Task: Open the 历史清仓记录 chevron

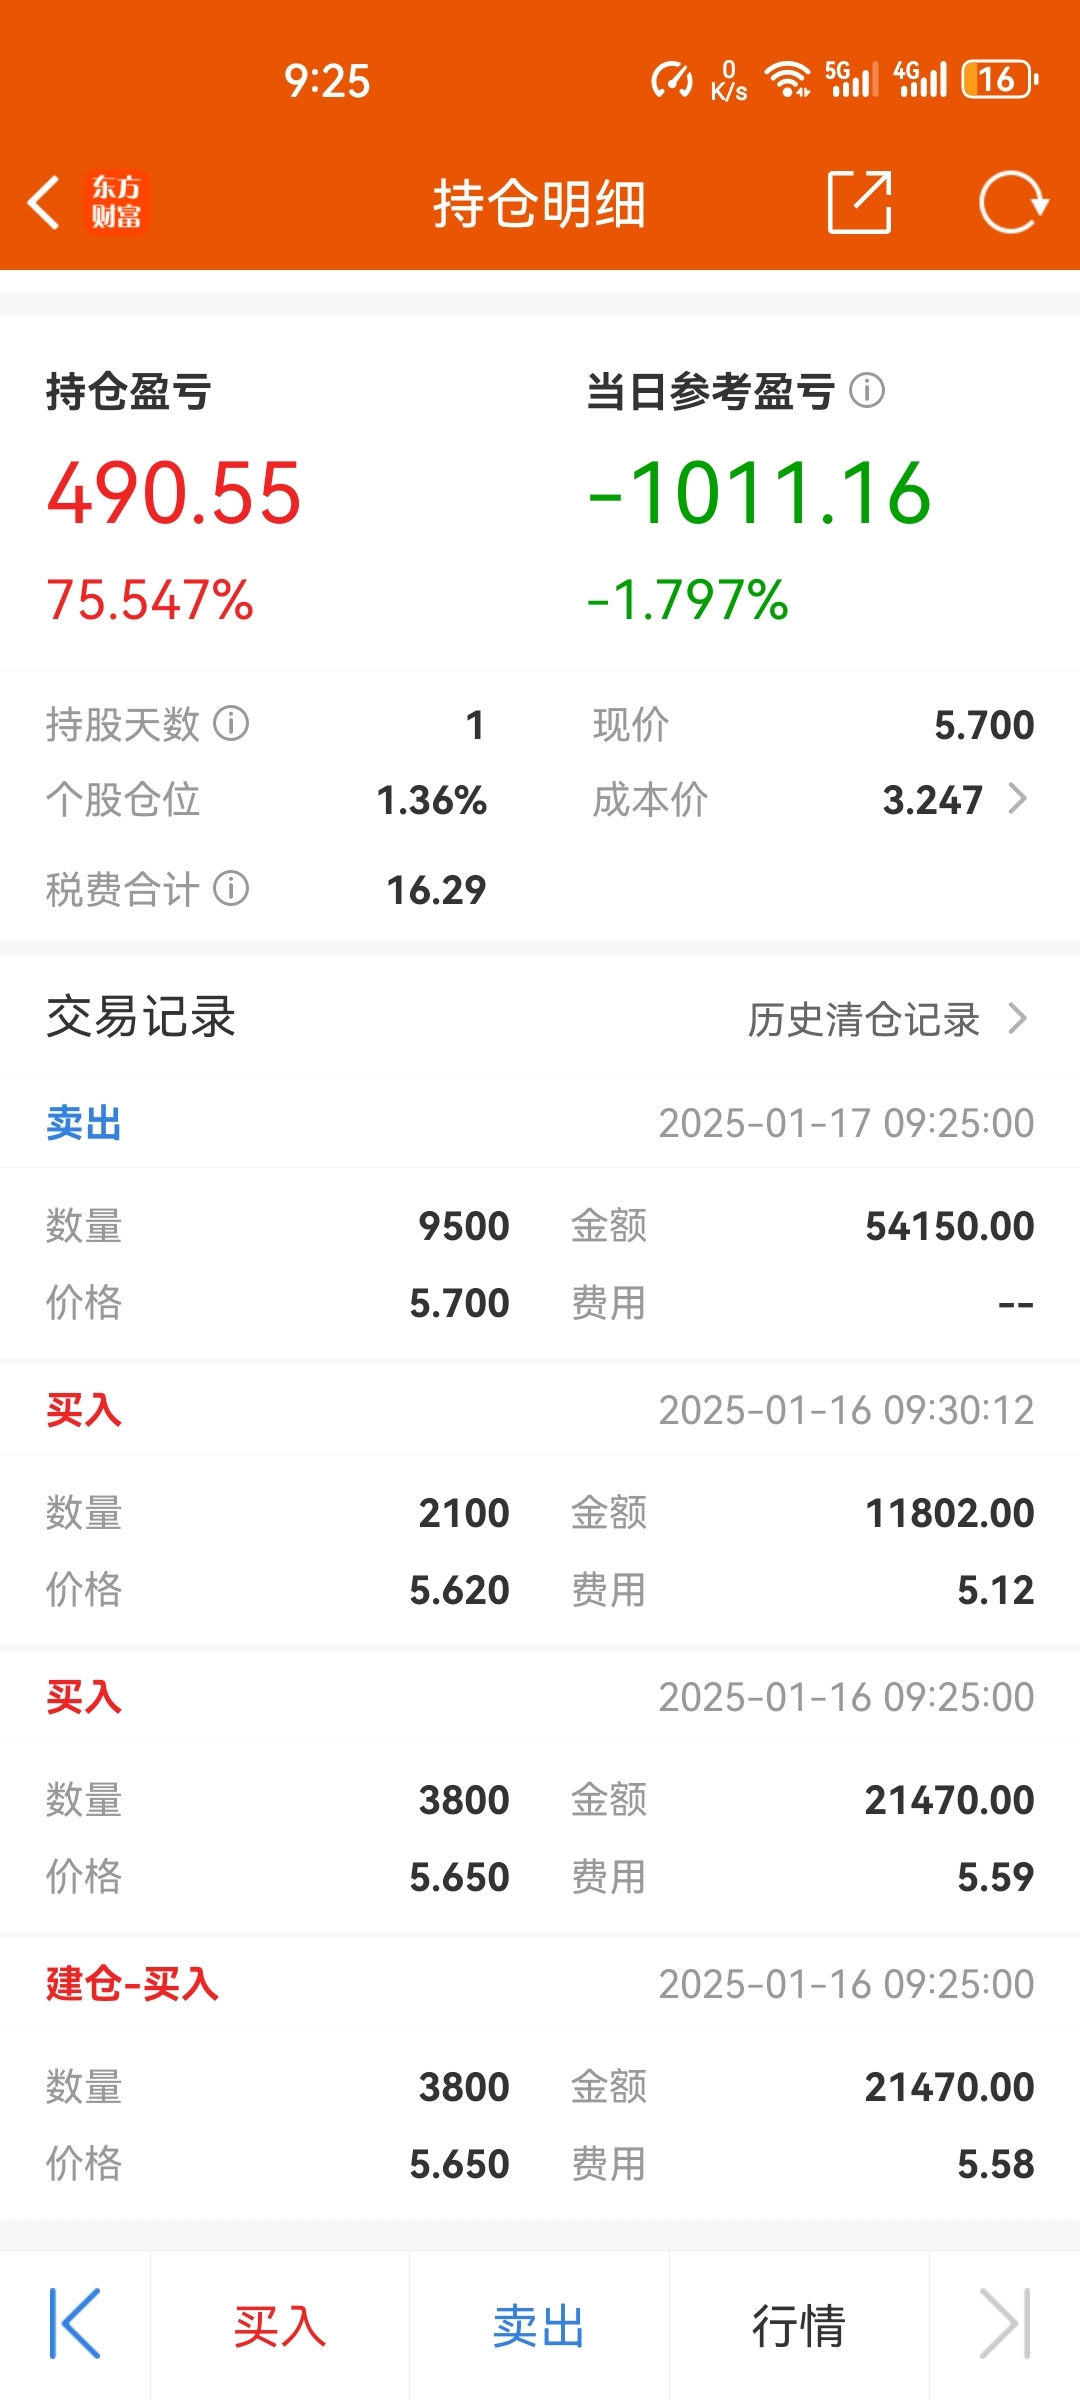Action: click(1018, 1018)
